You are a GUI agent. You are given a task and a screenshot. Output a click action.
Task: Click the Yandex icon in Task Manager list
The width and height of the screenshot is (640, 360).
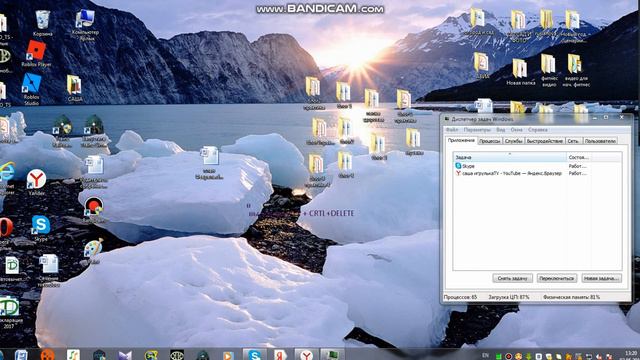[x=458, y=173]
